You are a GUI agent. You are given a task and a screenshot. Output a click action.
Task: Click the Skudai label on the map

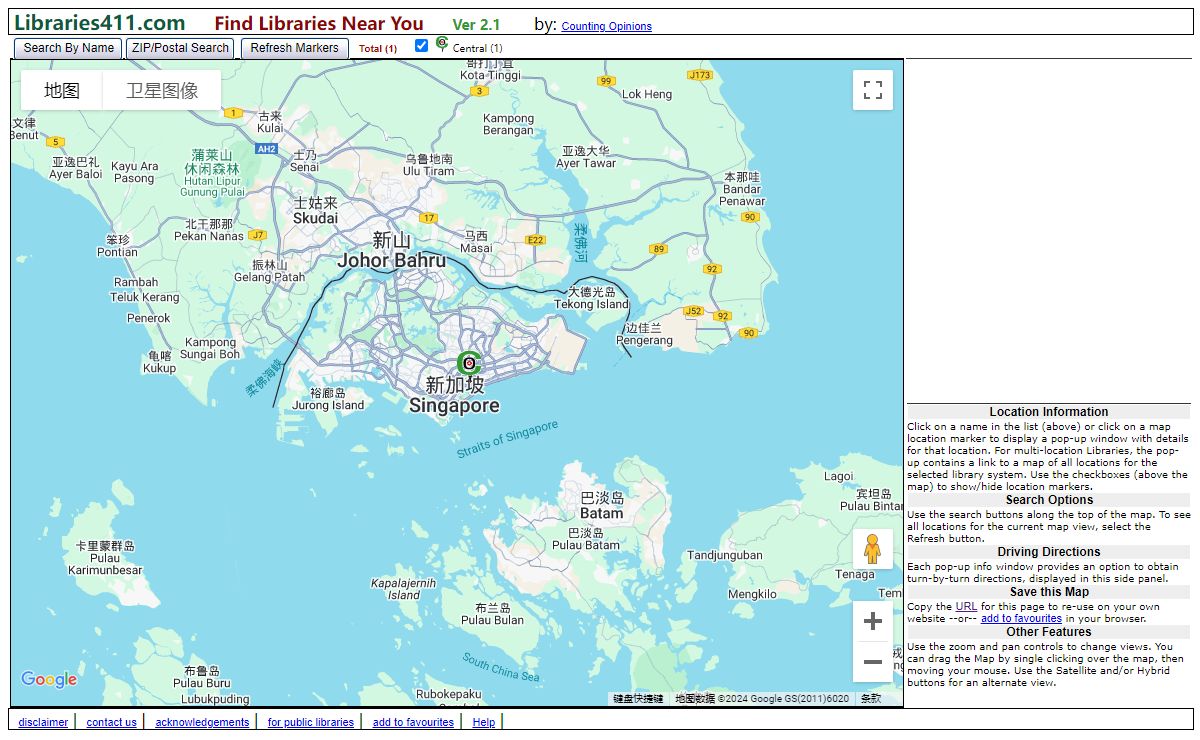point(315,218)
